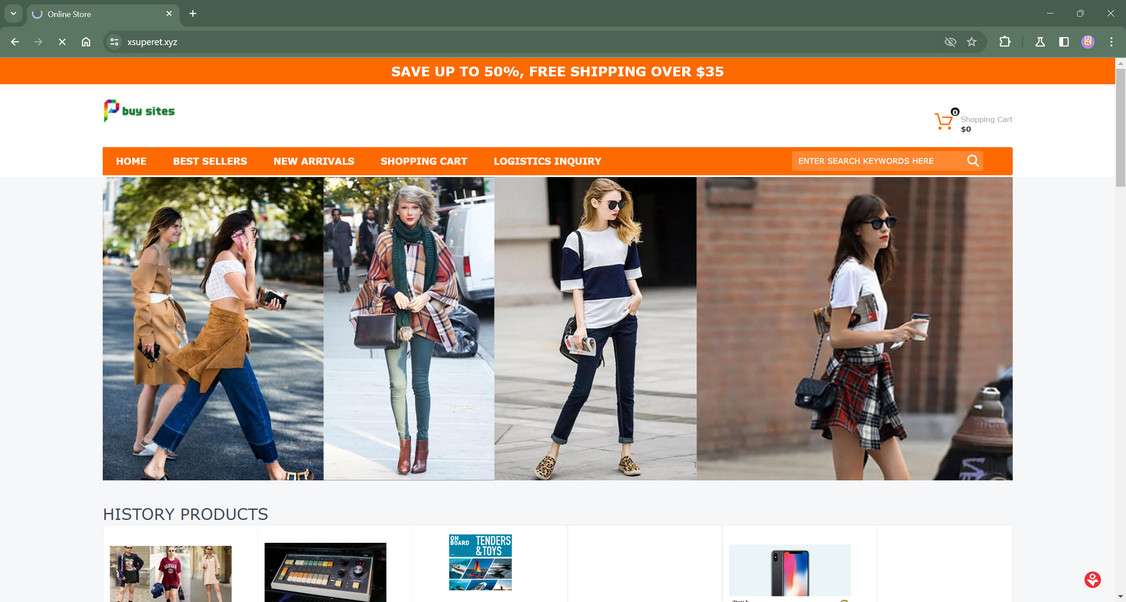Click the address bar URL xsuperet.xyz

[152, 42]
